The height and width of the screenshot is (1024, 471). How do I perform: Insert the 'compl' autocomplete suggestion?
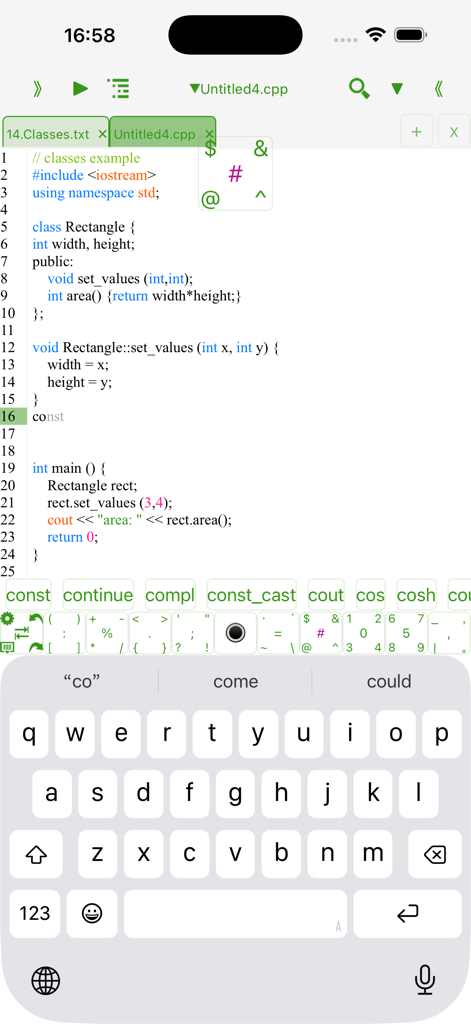point(170,595)
